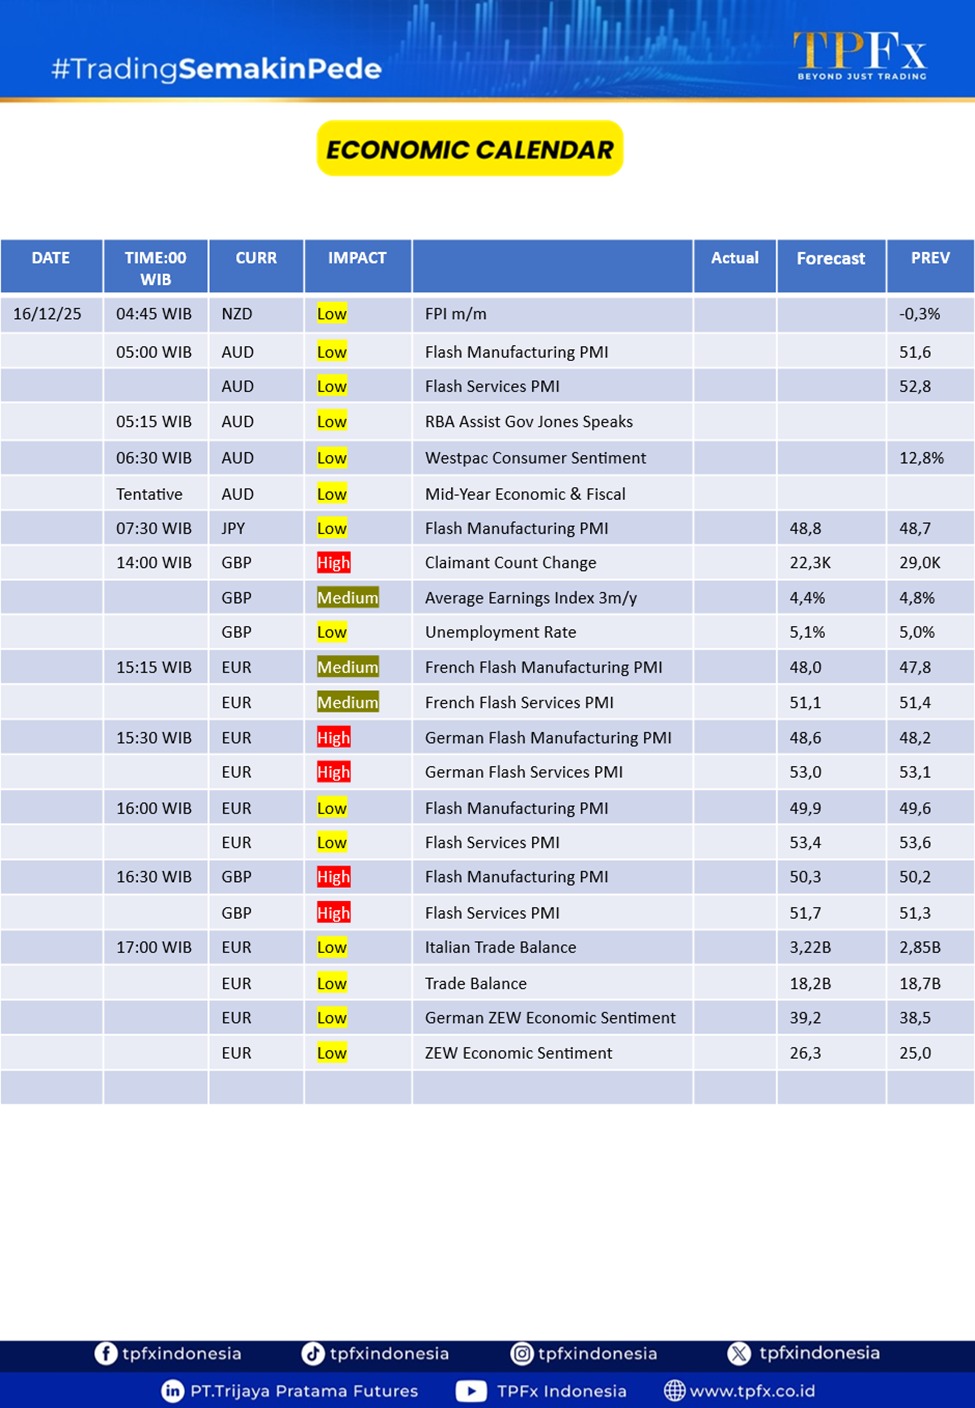Select the 16/12/25 date cell
Screen dimensions: 975x1408
pyautogui.click(x=48, y=314)
